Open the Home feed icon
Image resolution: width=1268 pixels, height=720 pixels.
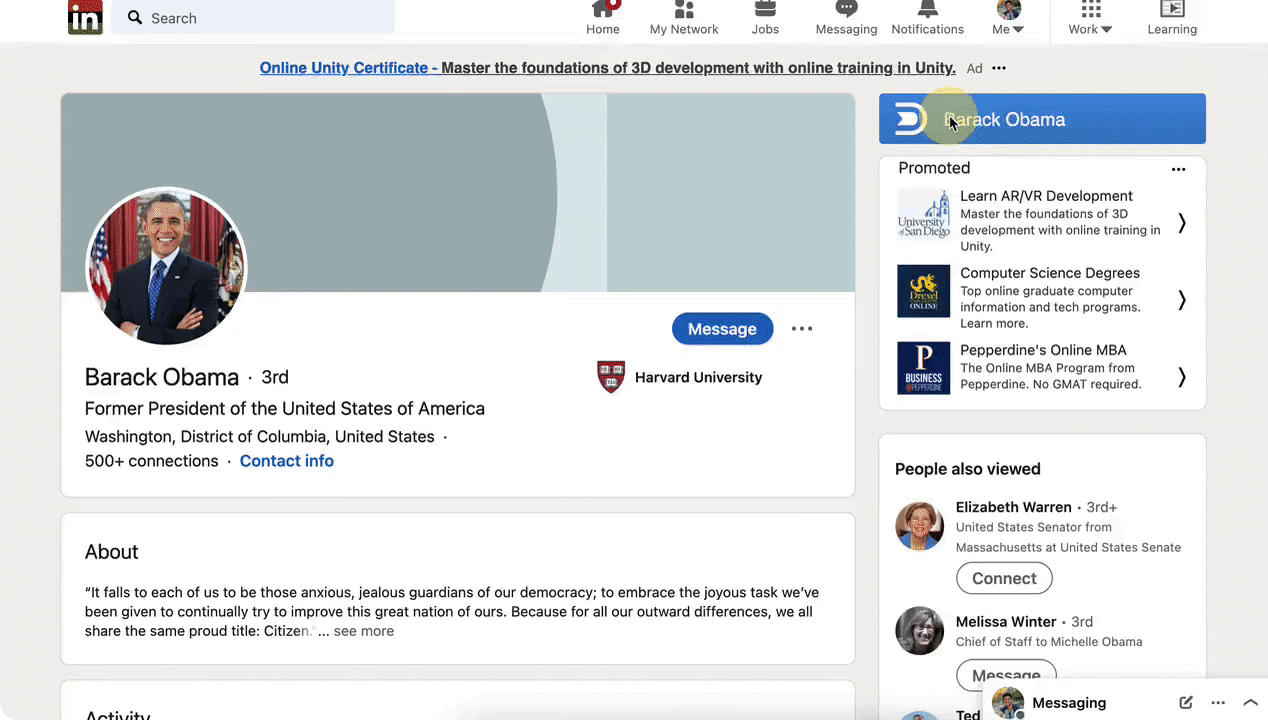(603, 9)
